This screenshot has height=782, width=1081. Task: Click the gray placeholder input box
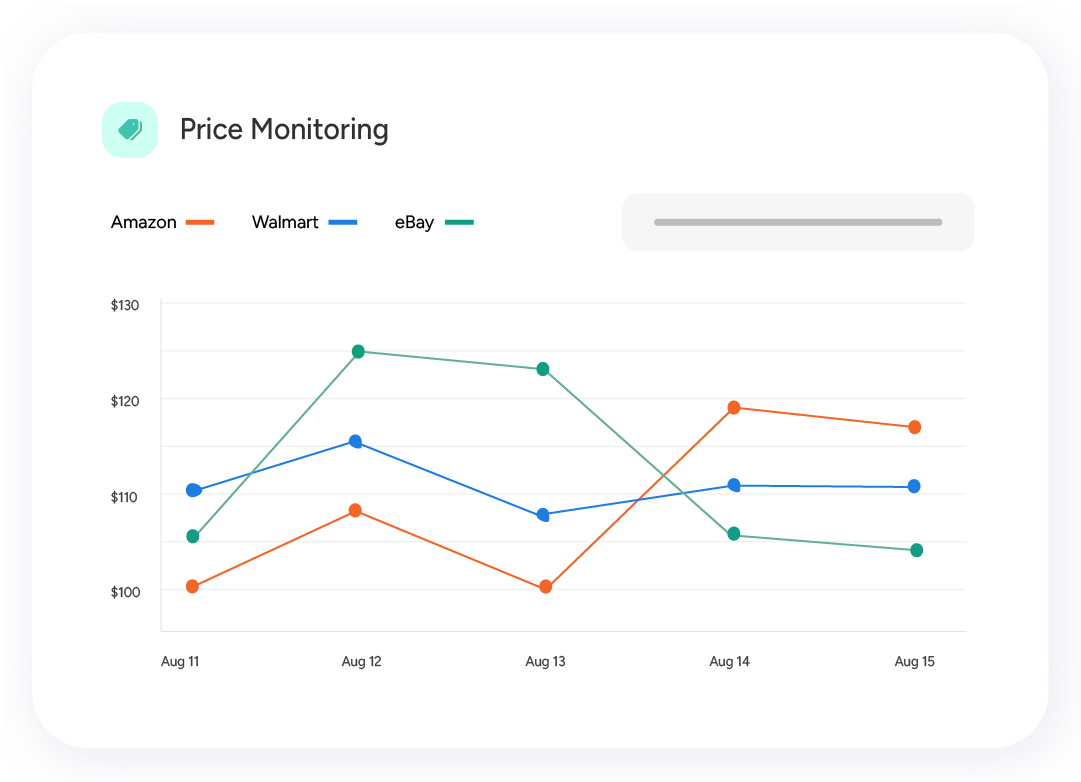click(798, 222)
